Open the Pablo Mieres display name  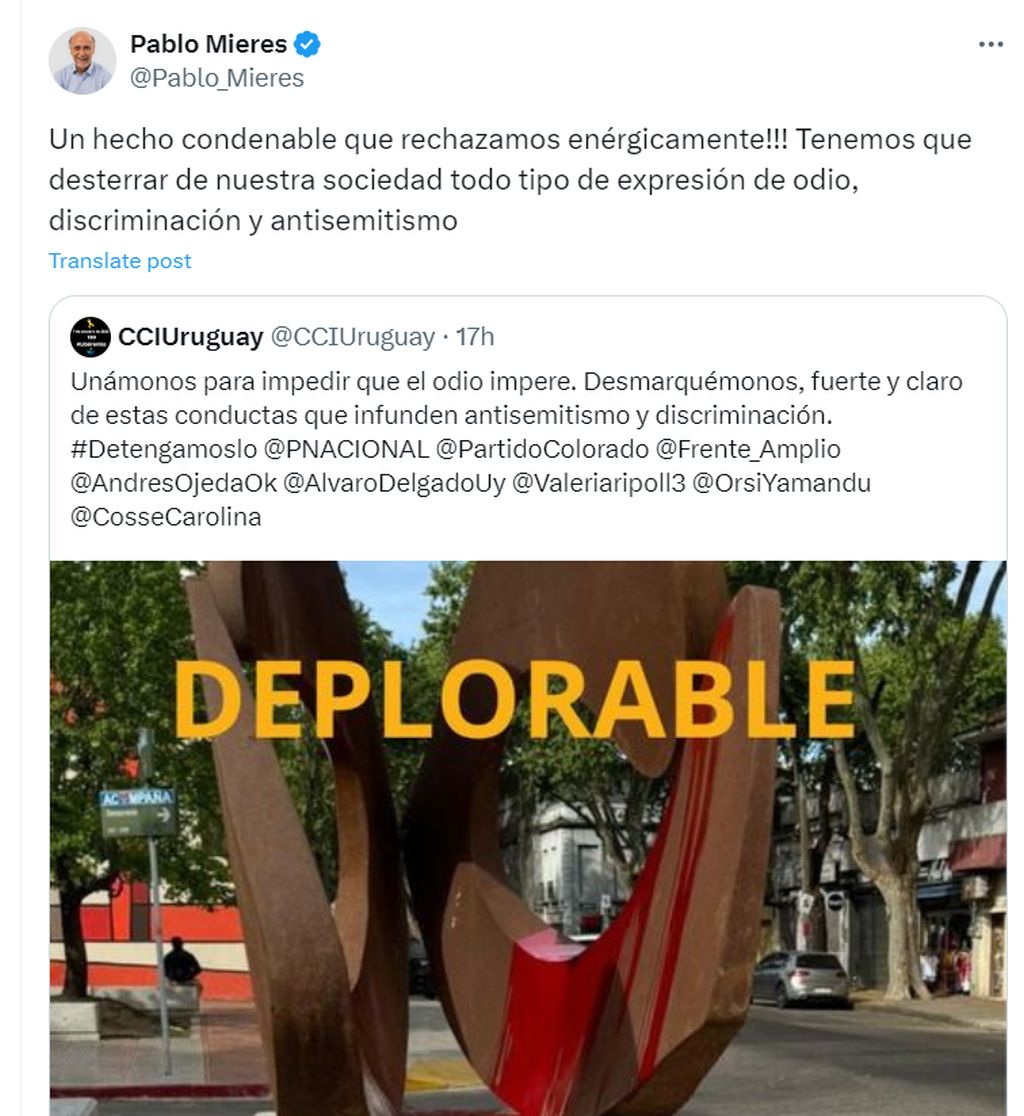(209, 44)
